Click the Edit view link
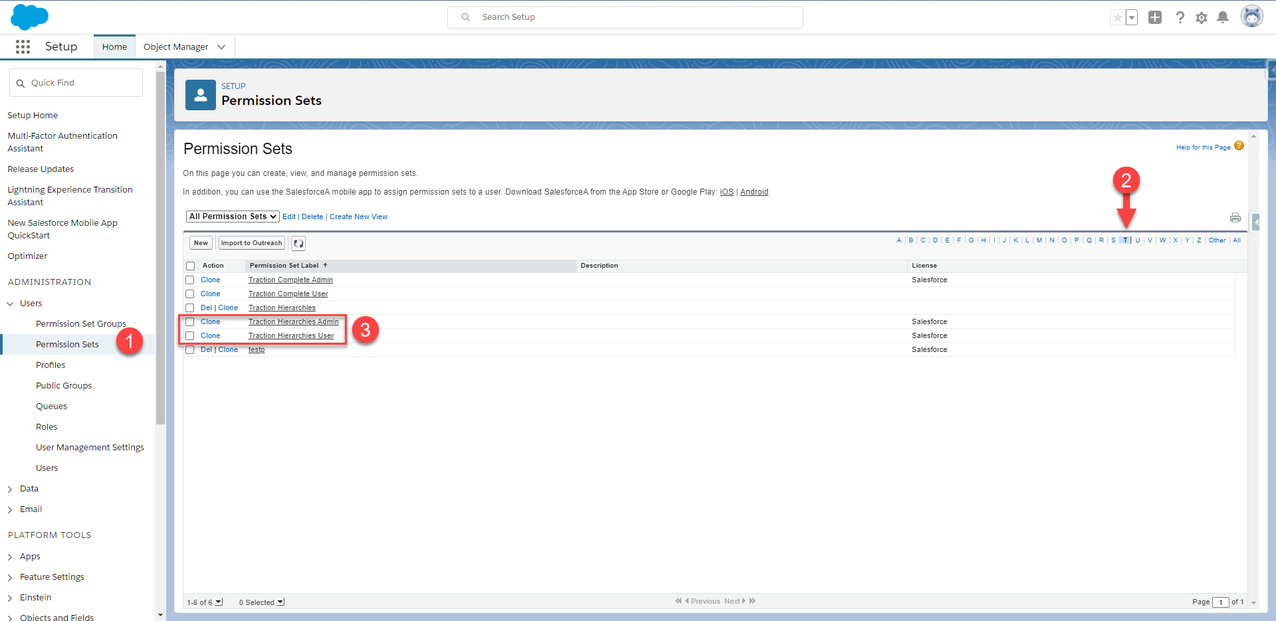This screenshot has height=621, width=1276. click(x=289, y=217)
